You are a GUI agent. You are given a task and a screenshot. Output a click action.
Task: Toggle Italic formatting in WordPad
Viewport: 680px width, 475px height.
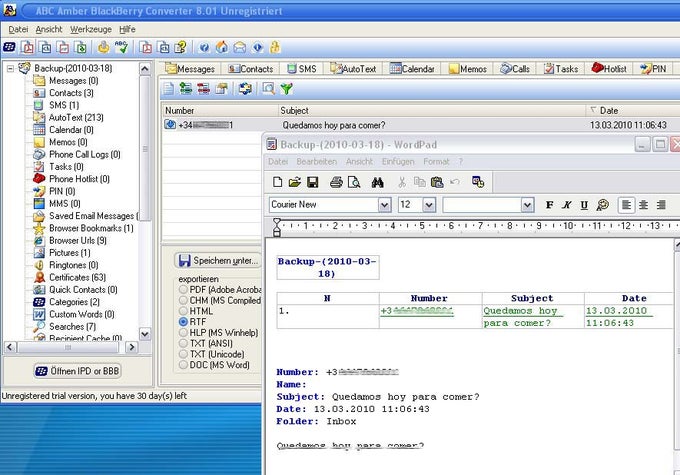pos(567,205)
